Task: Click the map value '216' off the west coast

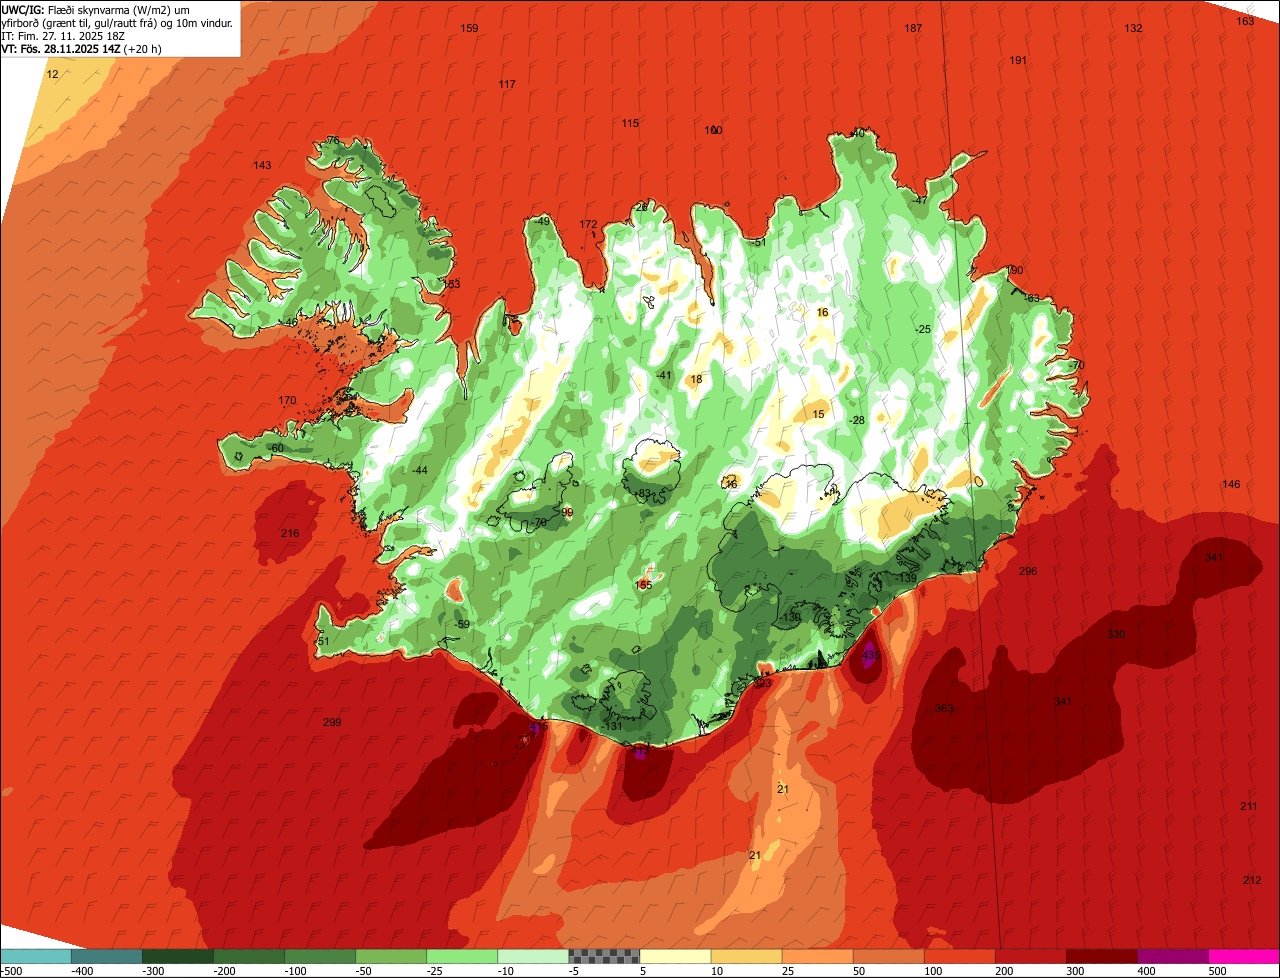Action: point(290,533)
